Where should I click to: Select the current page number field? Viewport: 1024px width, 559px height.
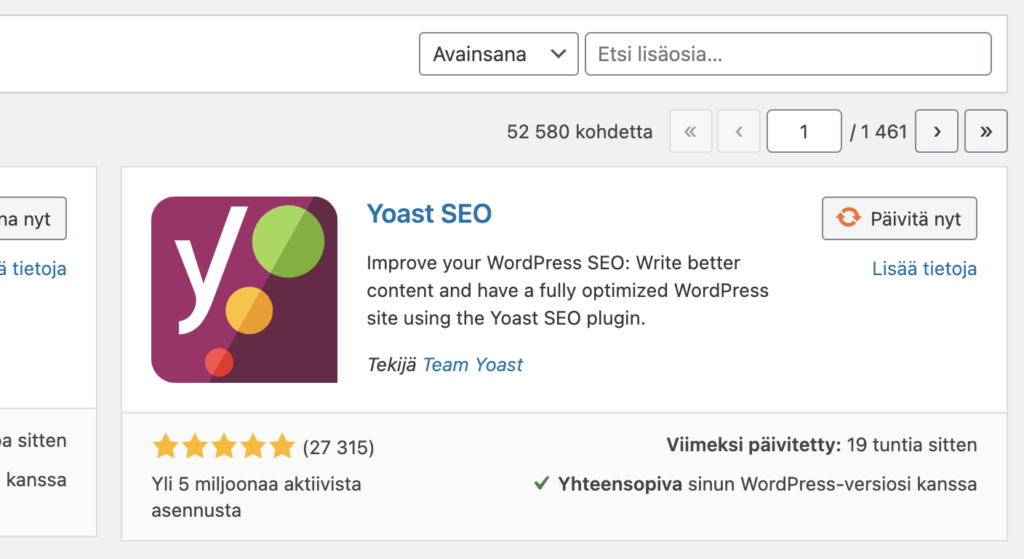click(x=804, y=131)
